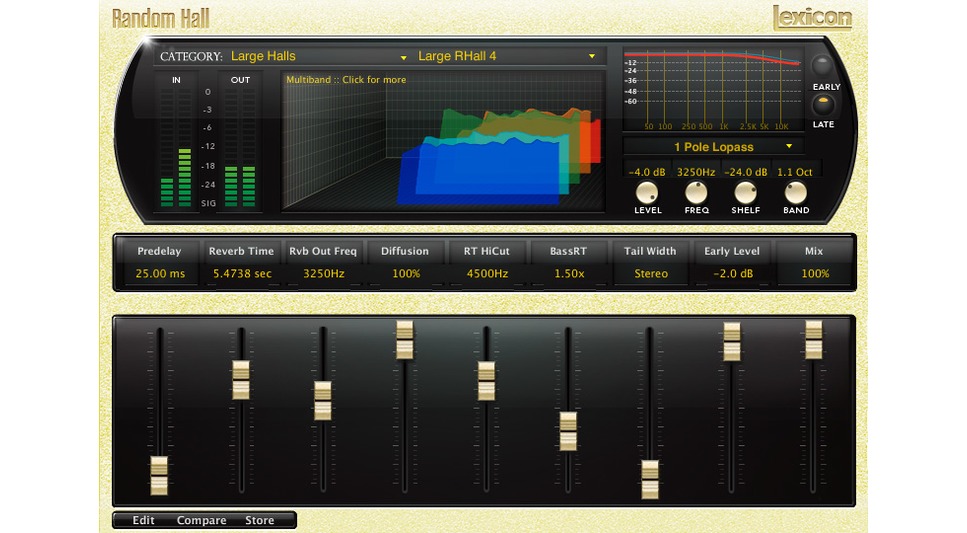The image size is (967, 533).
Task: Click the Reverb Time 5.4738 sec value
Action: (242, 273)
